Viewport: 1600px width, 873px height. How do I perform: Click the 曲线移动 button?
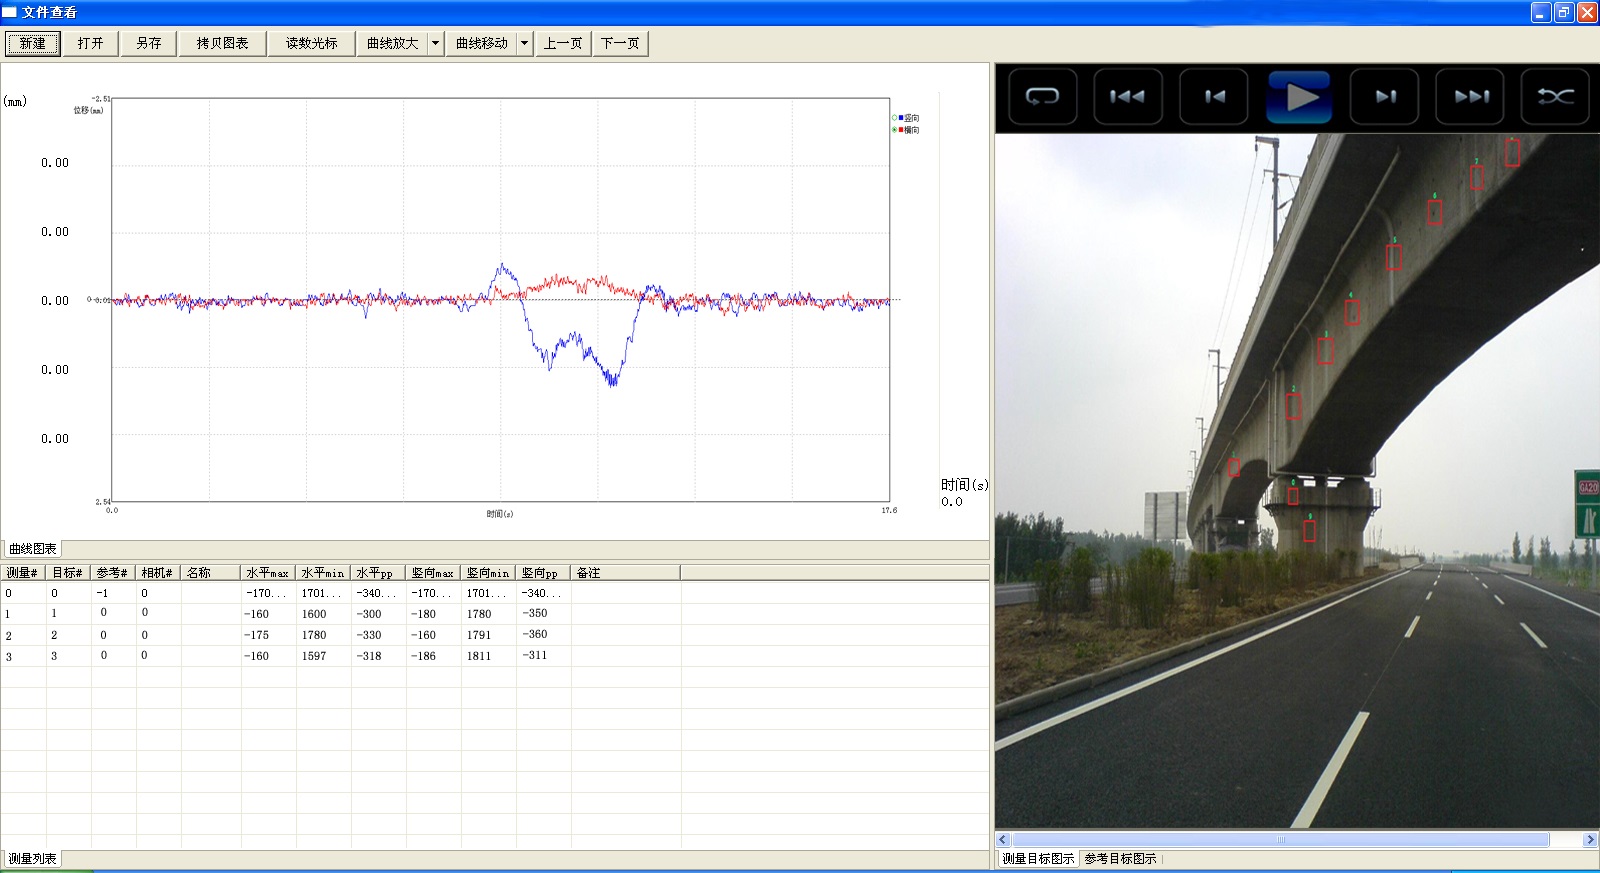click(x=481, y=43)
